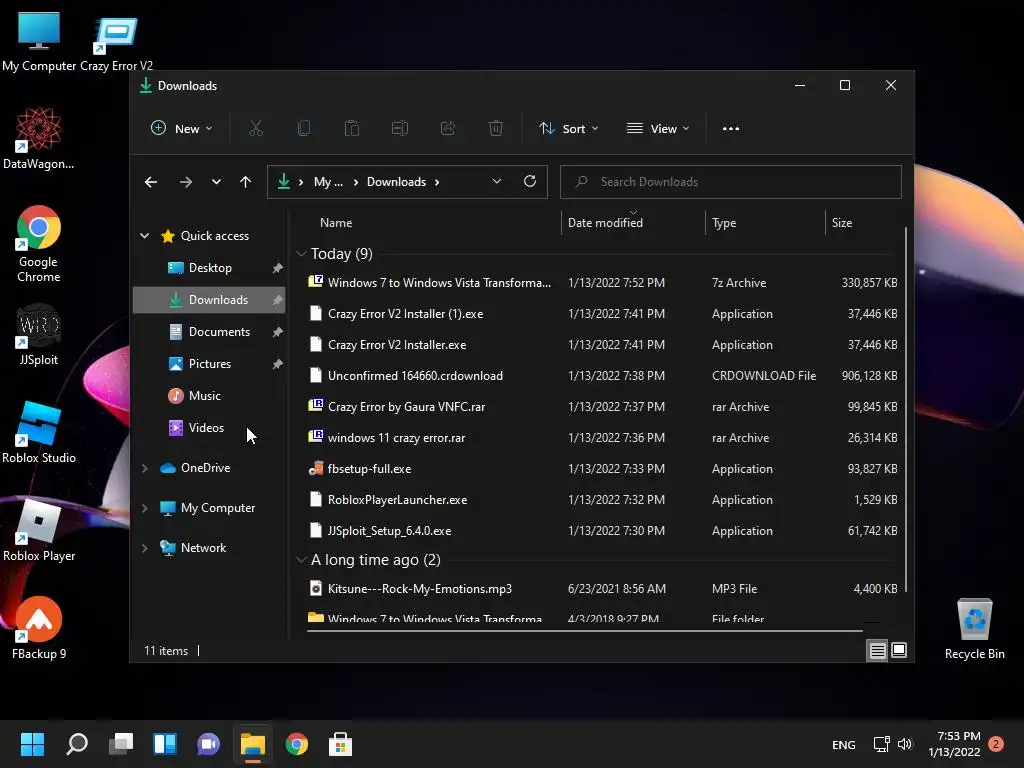Open Widgets from taskbar
The width and height of the screenshot is (1024, 768).
[x=165, y=744]
